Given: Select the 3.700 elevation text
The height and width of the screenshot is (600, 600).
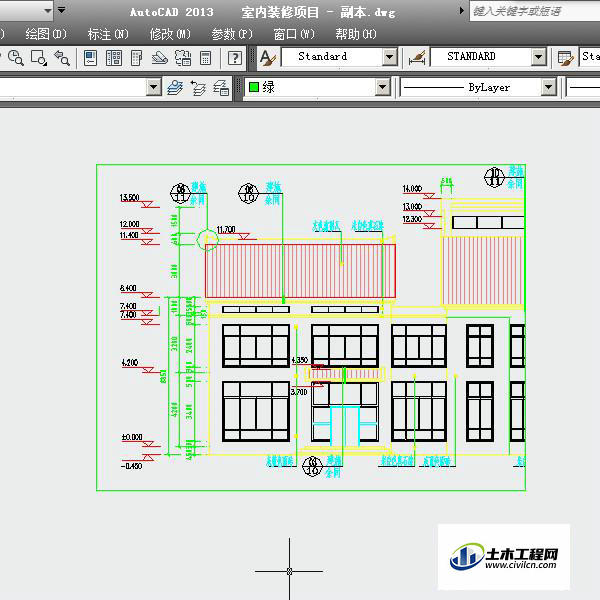Looking at the screenshot, I should (299, 392).
